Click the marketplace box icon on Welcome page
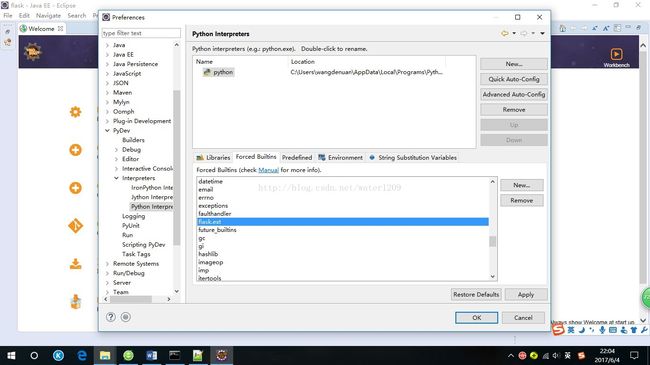The width and height of the screenshot is (650, 365). pos(75,302)
